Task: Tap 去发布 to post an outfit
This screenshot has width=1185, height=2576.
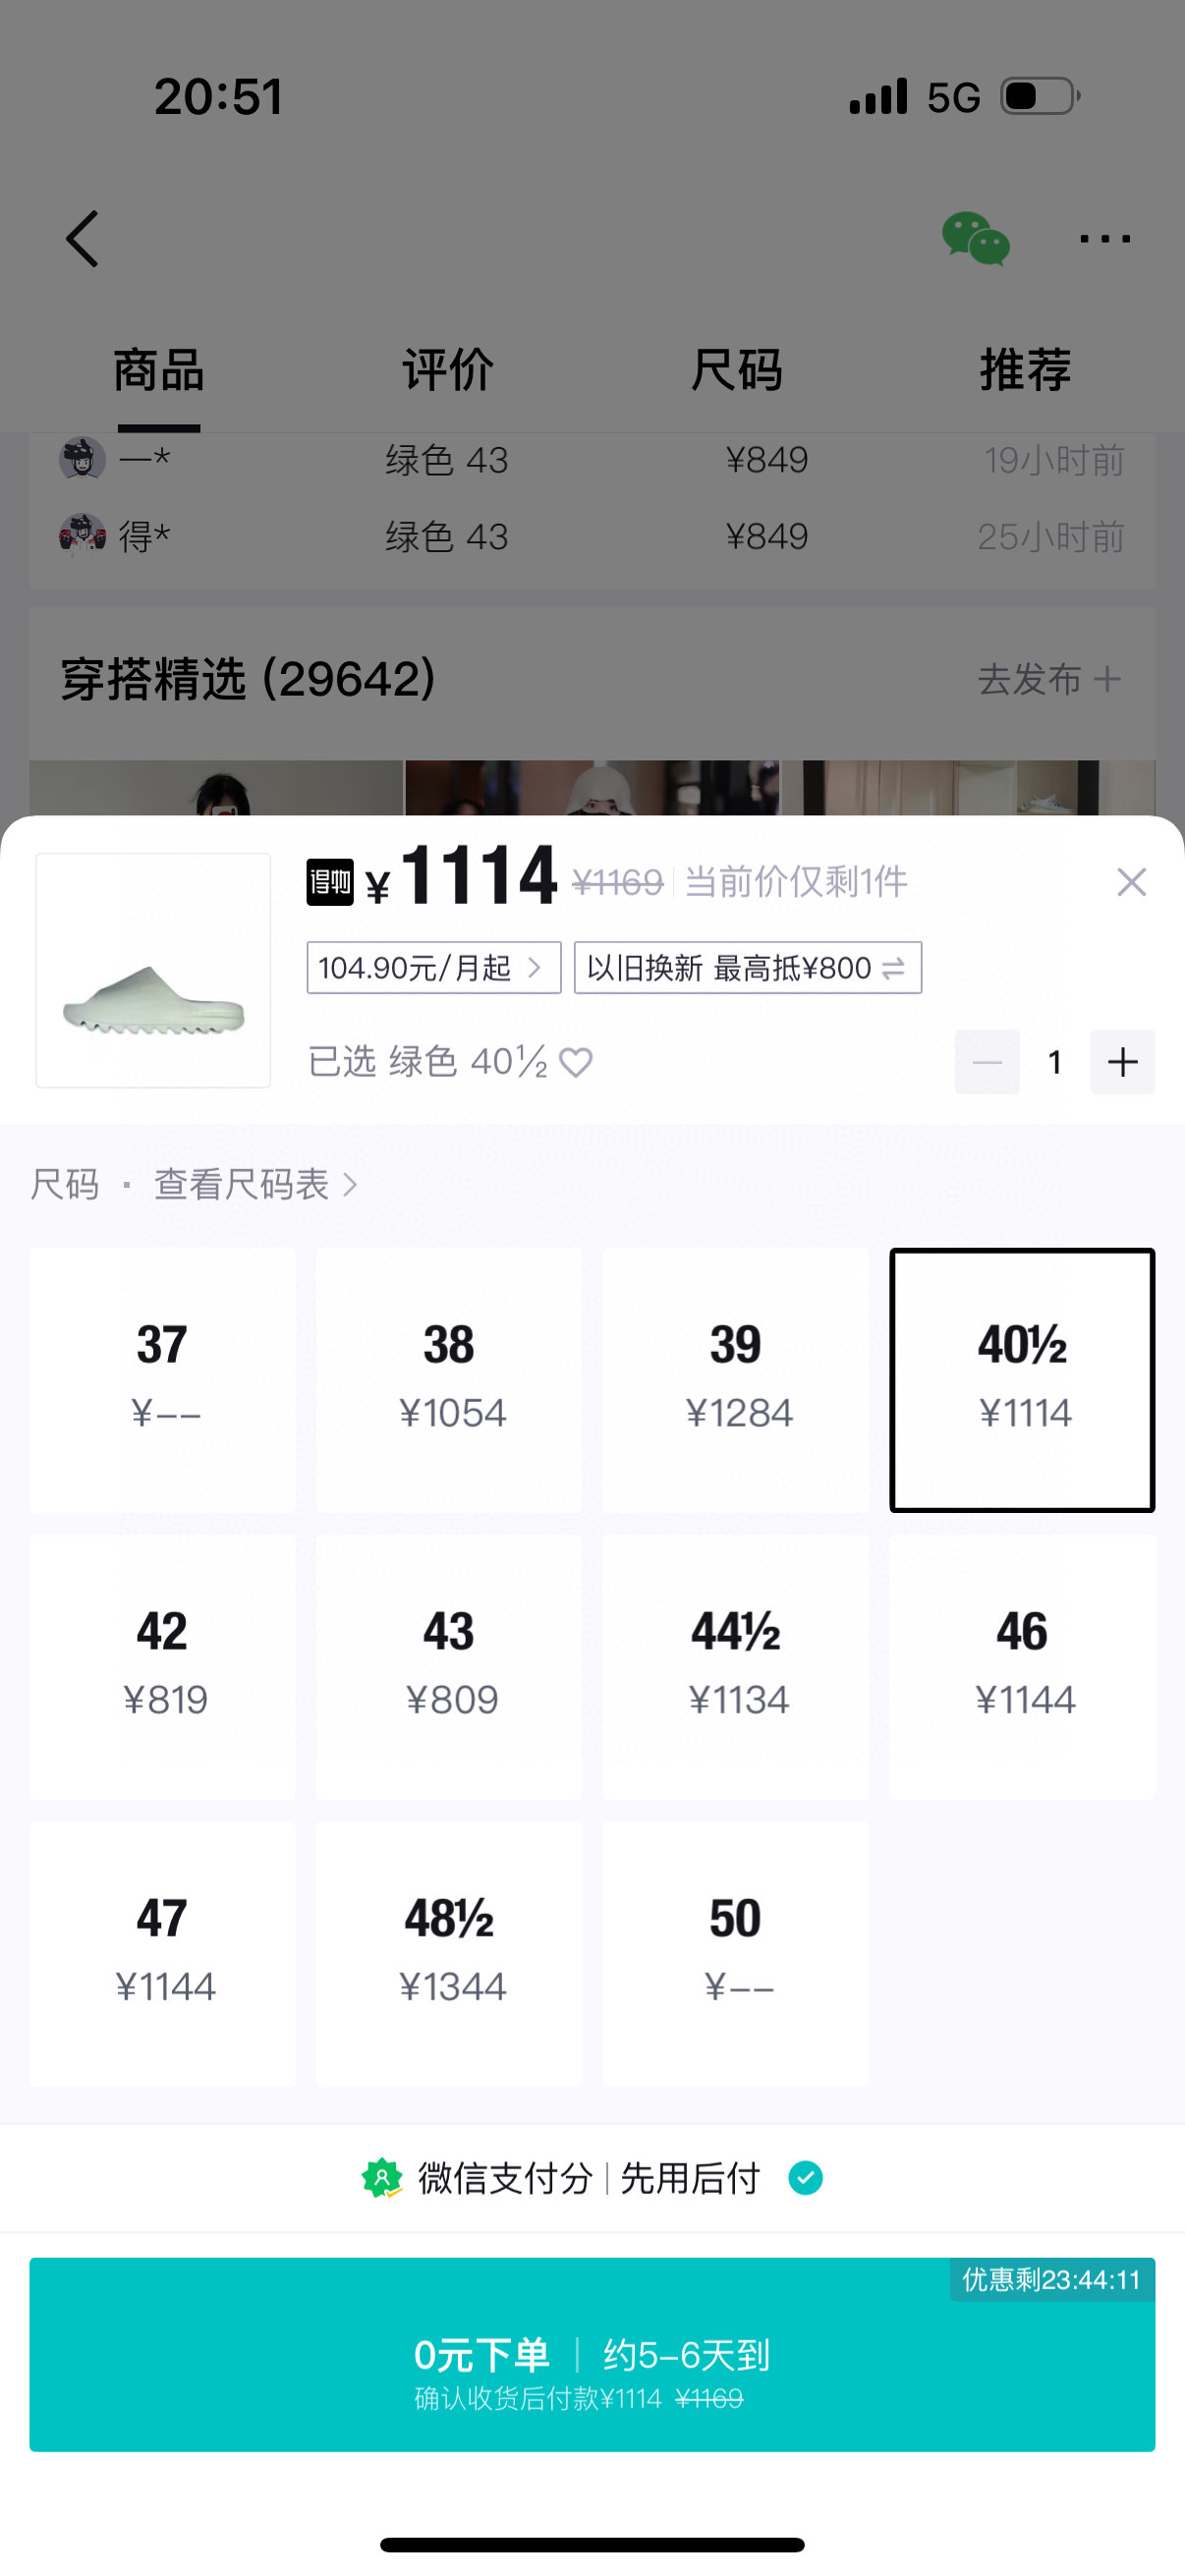Action: [1048, 680]
